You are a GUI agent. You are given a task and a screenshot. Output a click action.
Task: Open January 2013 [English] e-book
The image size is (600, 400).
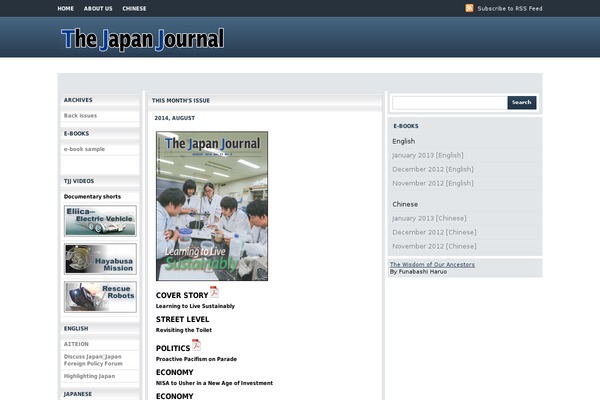point(427,155)
